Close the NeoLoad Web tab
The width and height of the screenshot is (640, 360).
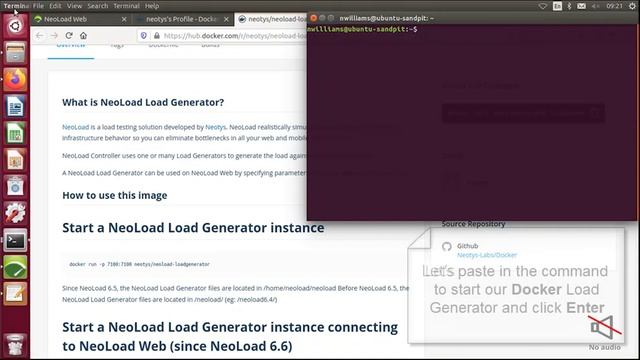click(124, 19)
